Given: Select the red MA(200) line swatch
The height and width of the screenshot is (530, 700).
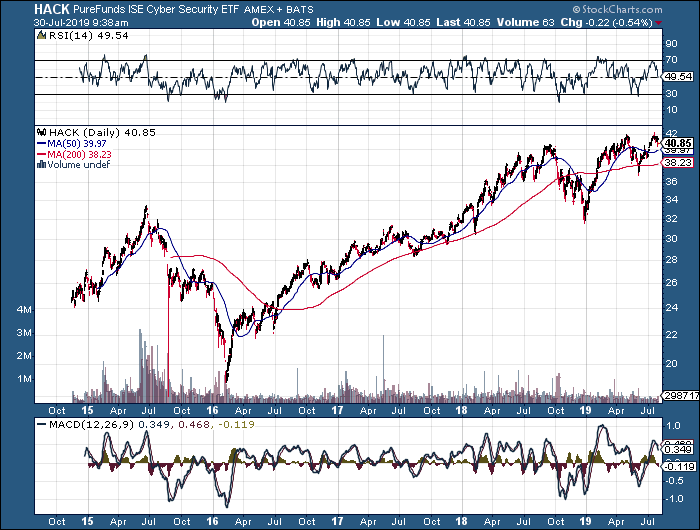Looking at the screenshot, I should point(42,154).
